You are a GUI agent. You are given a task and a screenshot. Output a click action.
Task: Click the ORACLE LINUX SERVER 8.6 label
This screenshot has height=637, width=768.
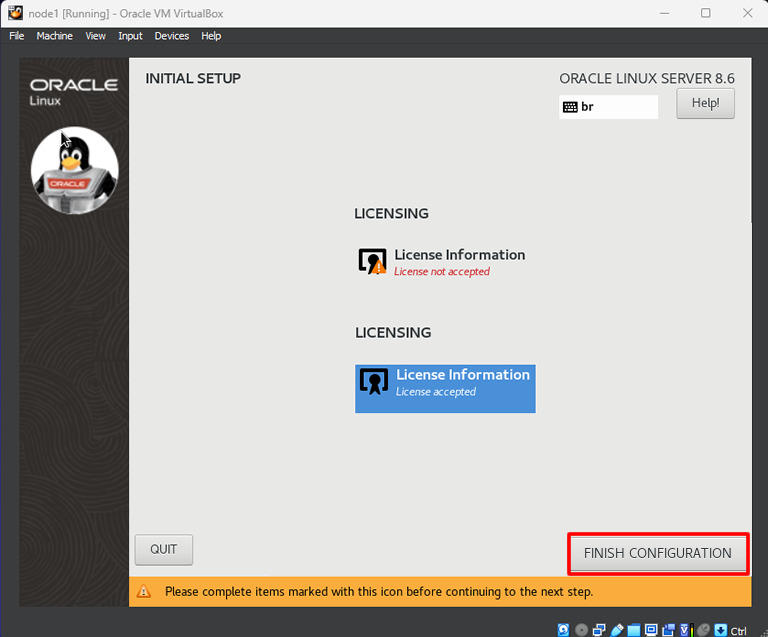pos(647,78)
